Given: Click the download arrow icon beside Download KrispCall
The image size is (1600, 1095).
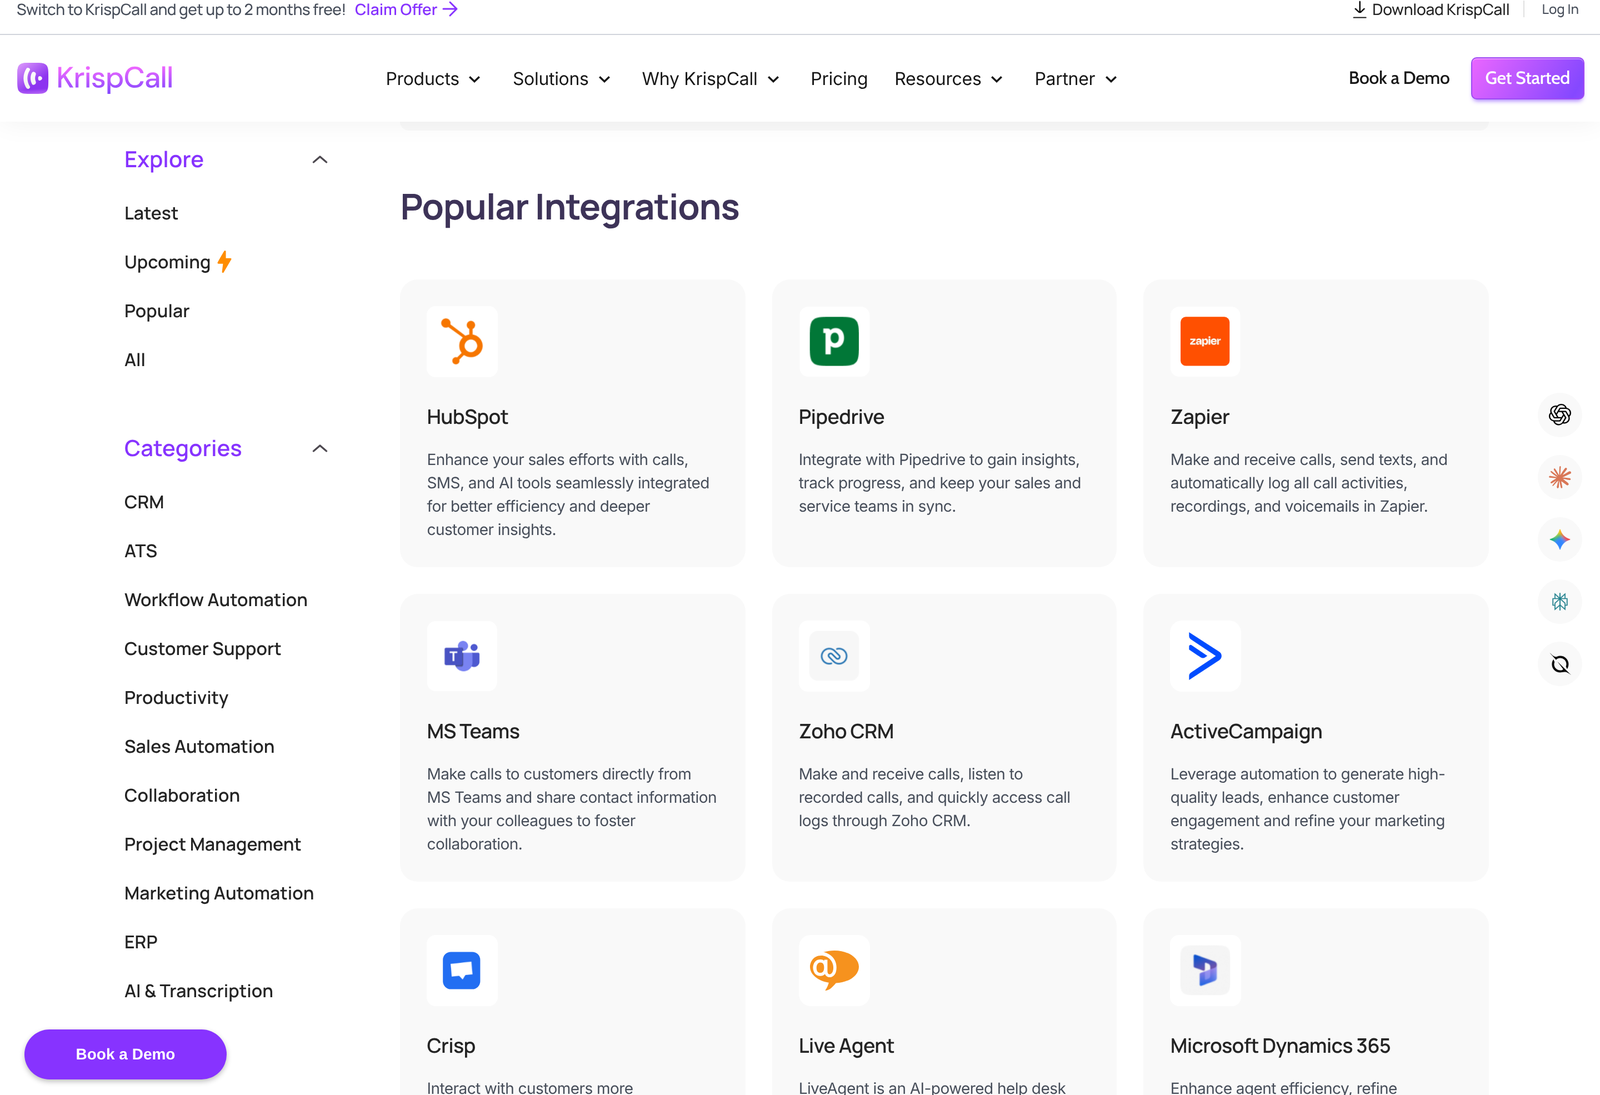Looking at the screenshot, I should (x=1359, y=10).
